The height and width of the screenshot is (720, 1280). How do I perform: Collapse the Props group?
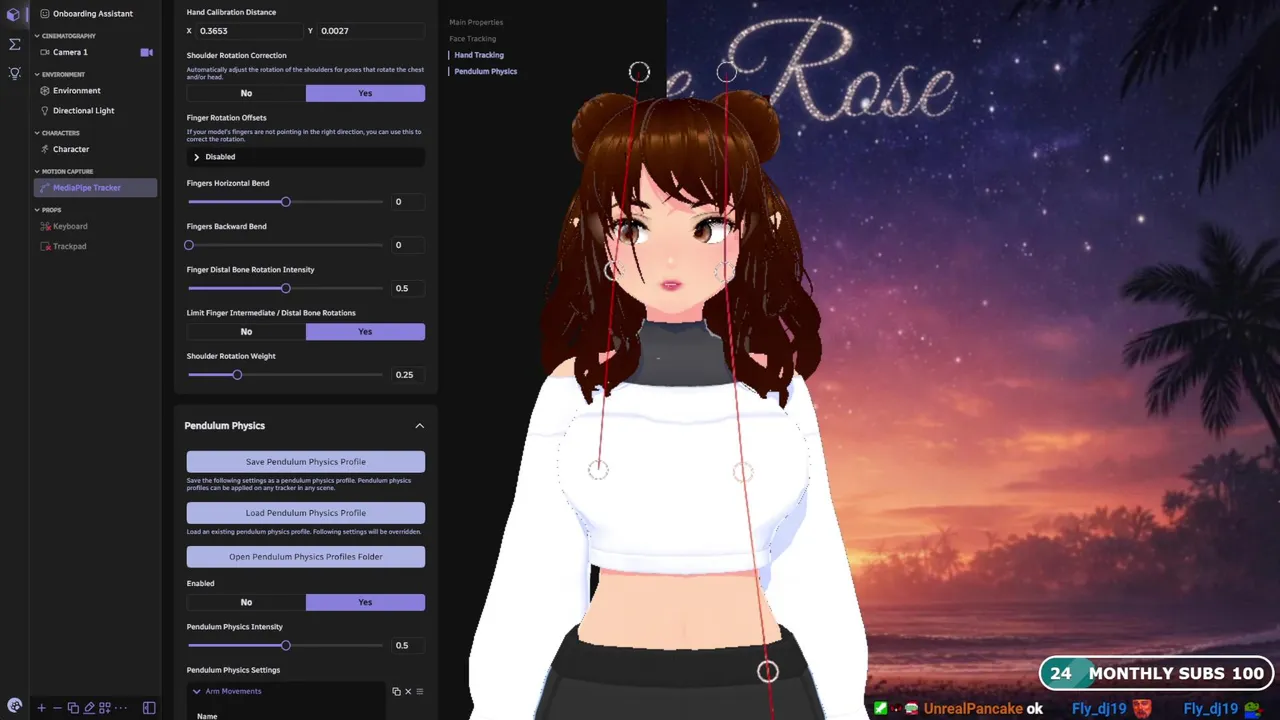point(38,210)
